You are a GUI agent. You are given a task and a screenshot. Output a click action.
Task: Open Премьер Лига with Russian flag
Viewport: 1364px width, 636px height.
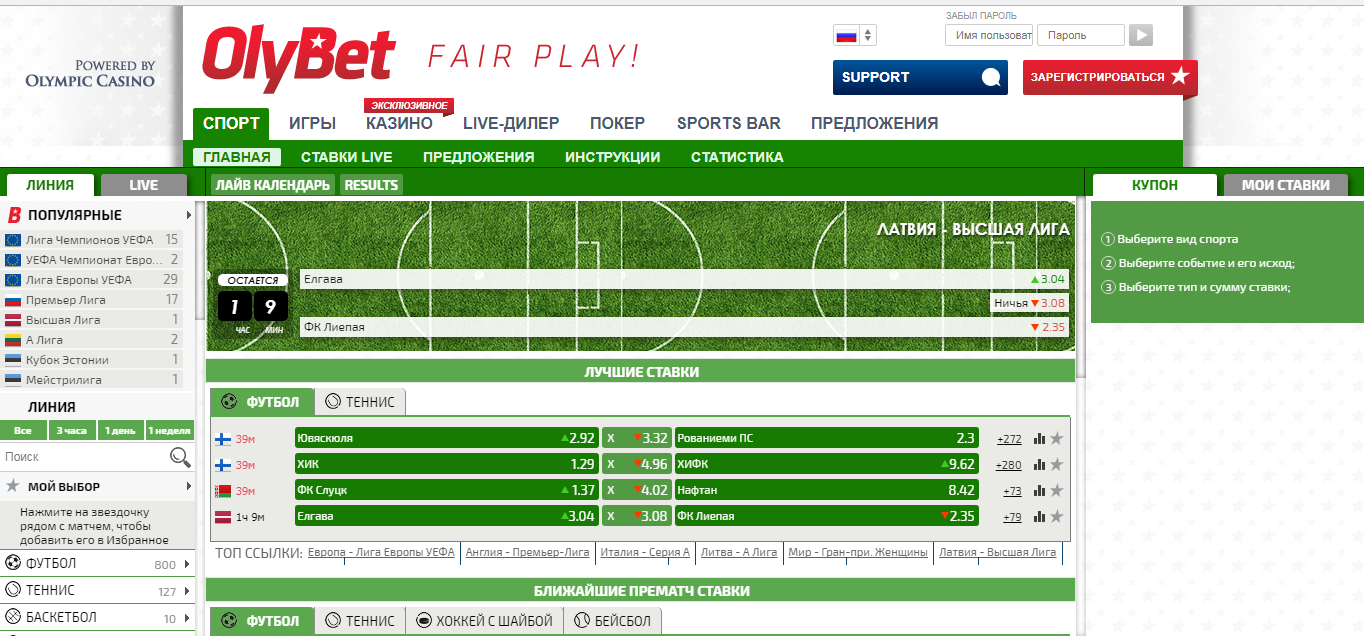pyautogui.click(x=92, y=300)
